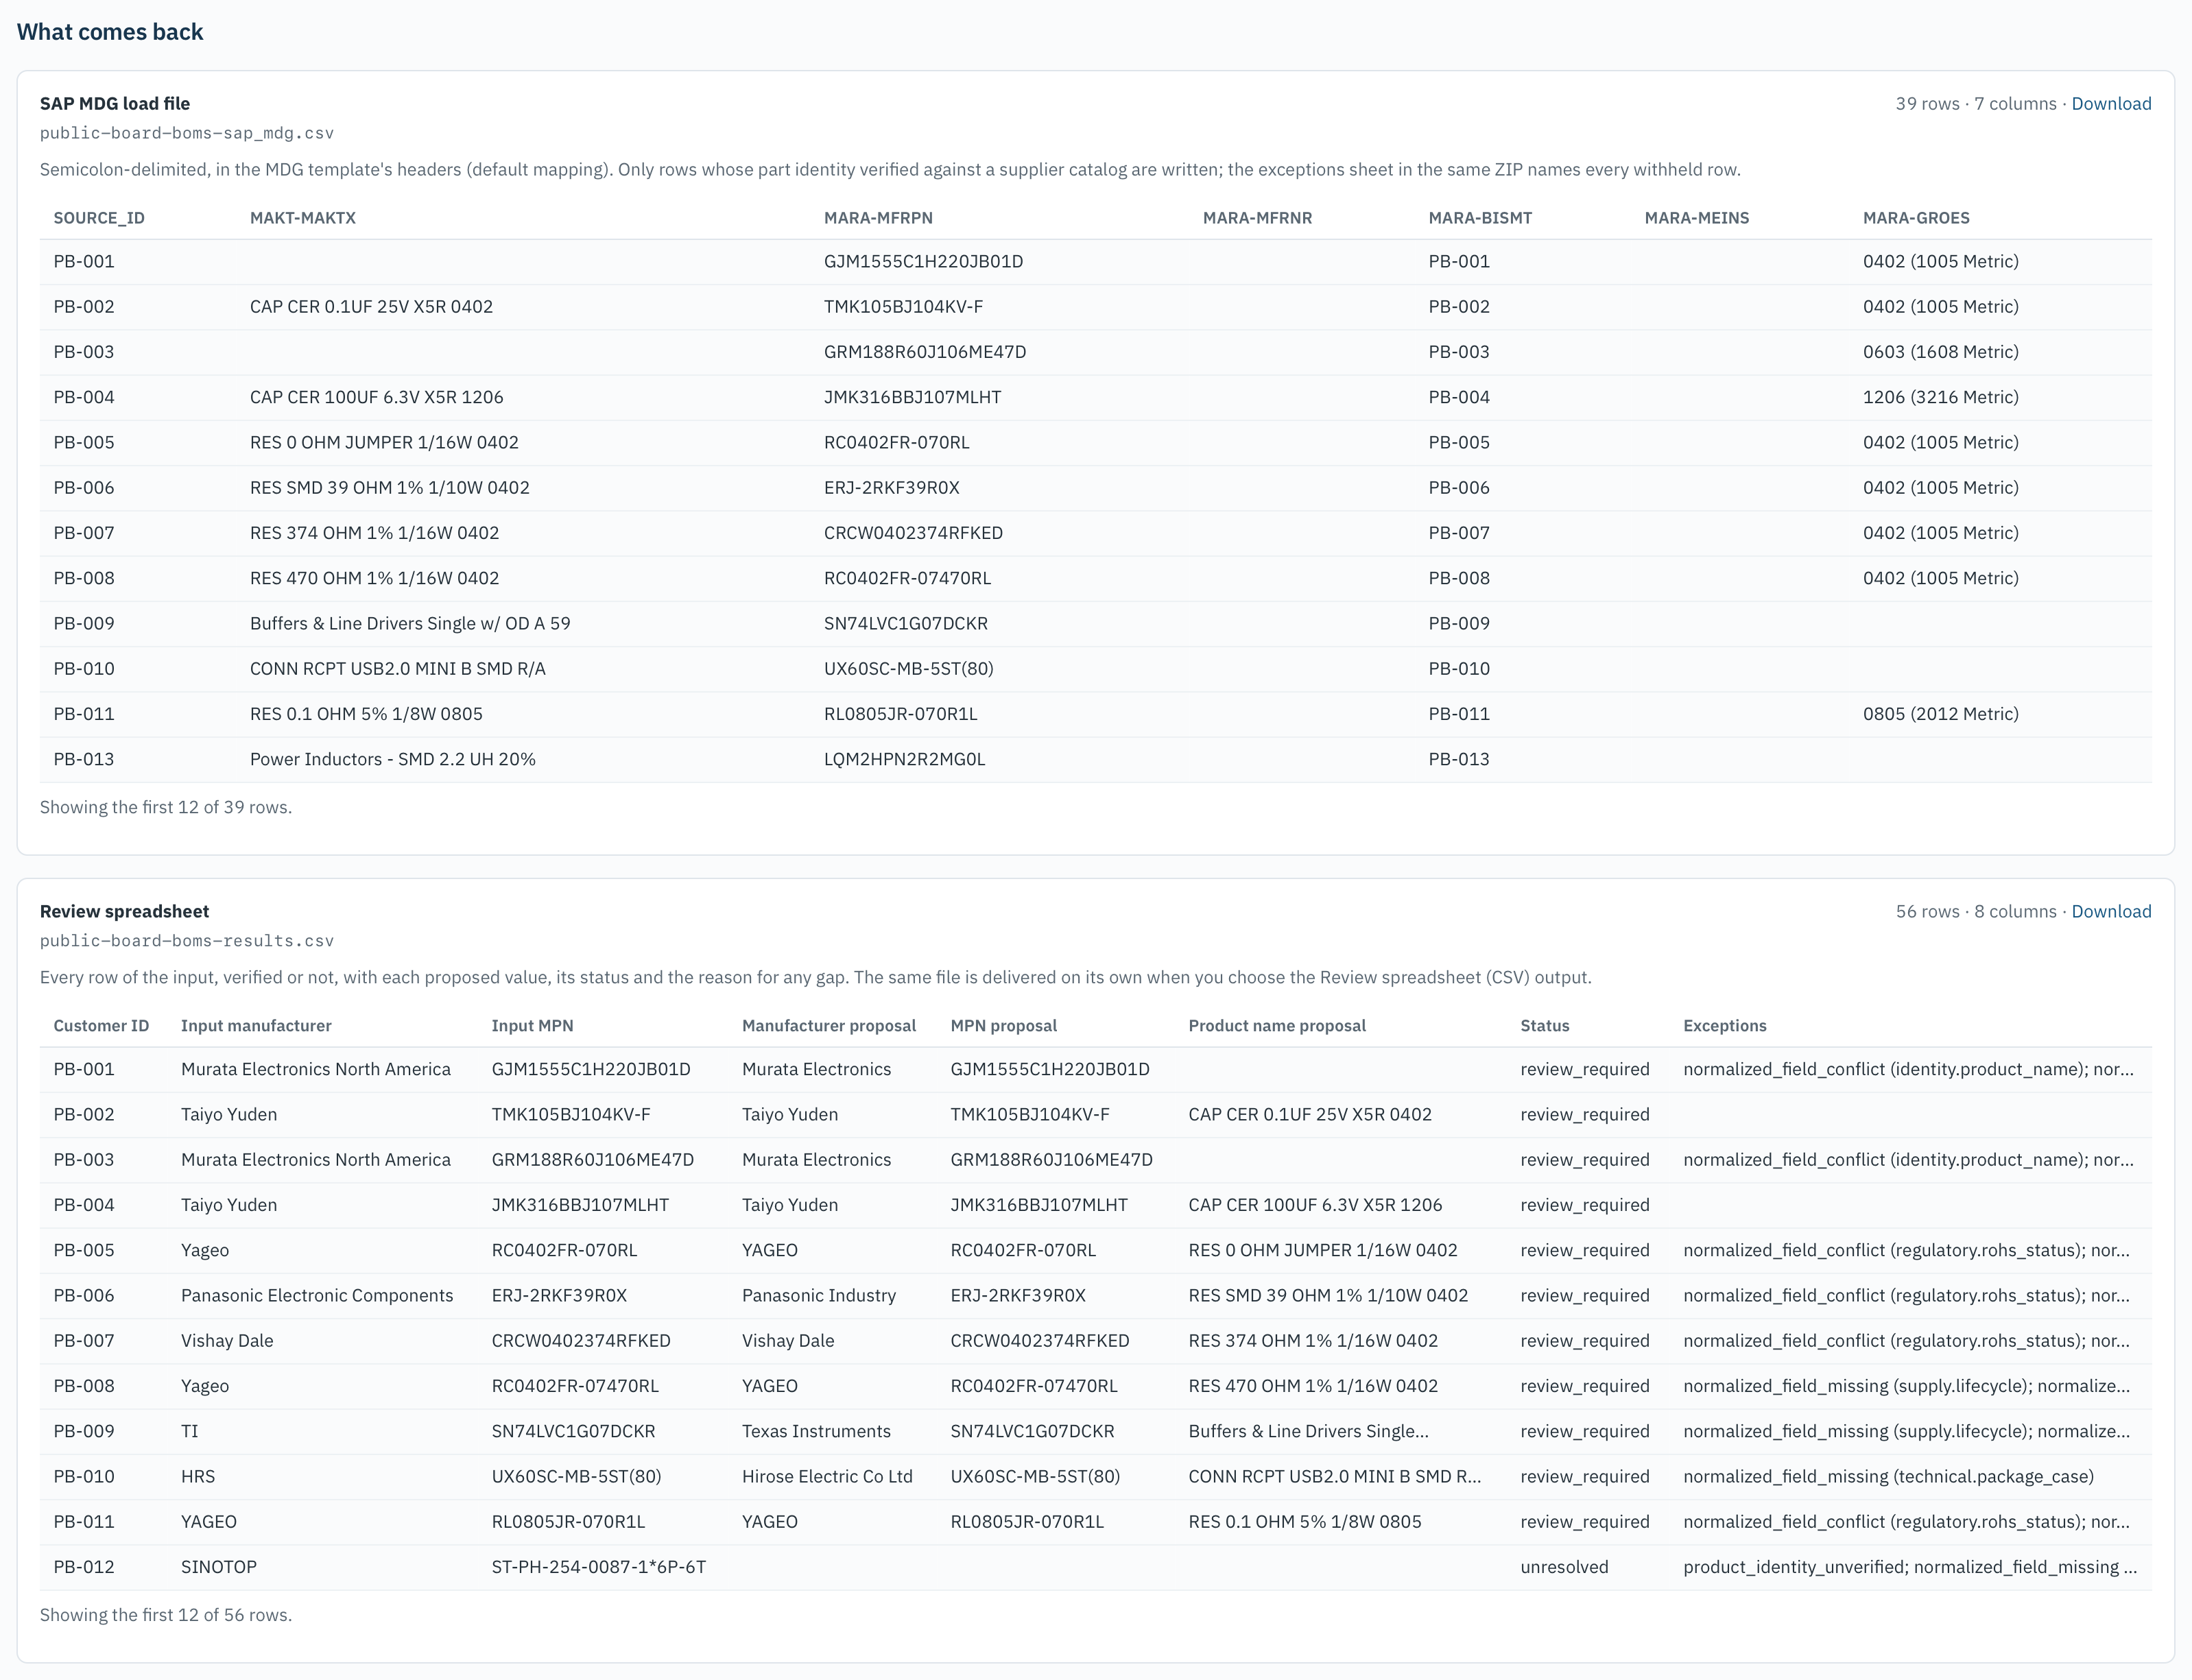Select the Vishay Dale input manufacturer cell

coord(227,1341)
